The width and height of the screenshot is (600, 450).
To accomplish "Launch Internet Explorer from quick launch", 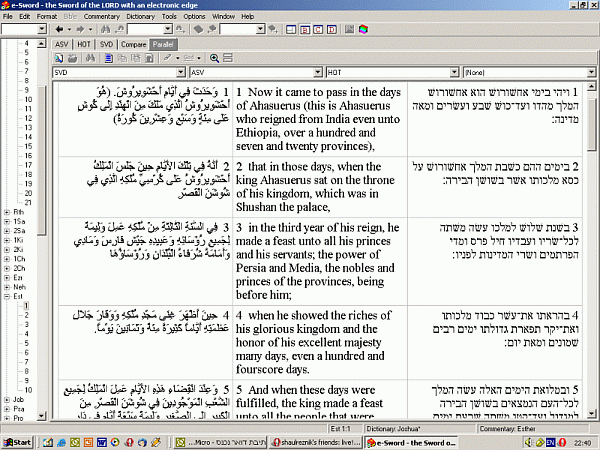I will click(x=62, y=443).
